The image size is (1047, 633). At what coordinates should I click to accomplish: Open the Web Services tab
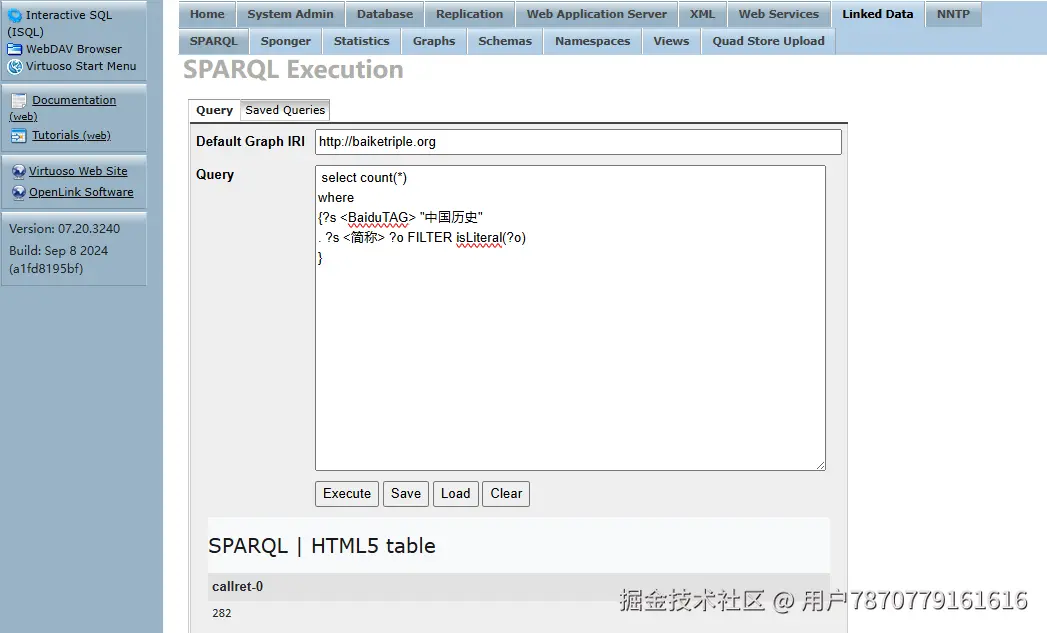pos(779,14)
